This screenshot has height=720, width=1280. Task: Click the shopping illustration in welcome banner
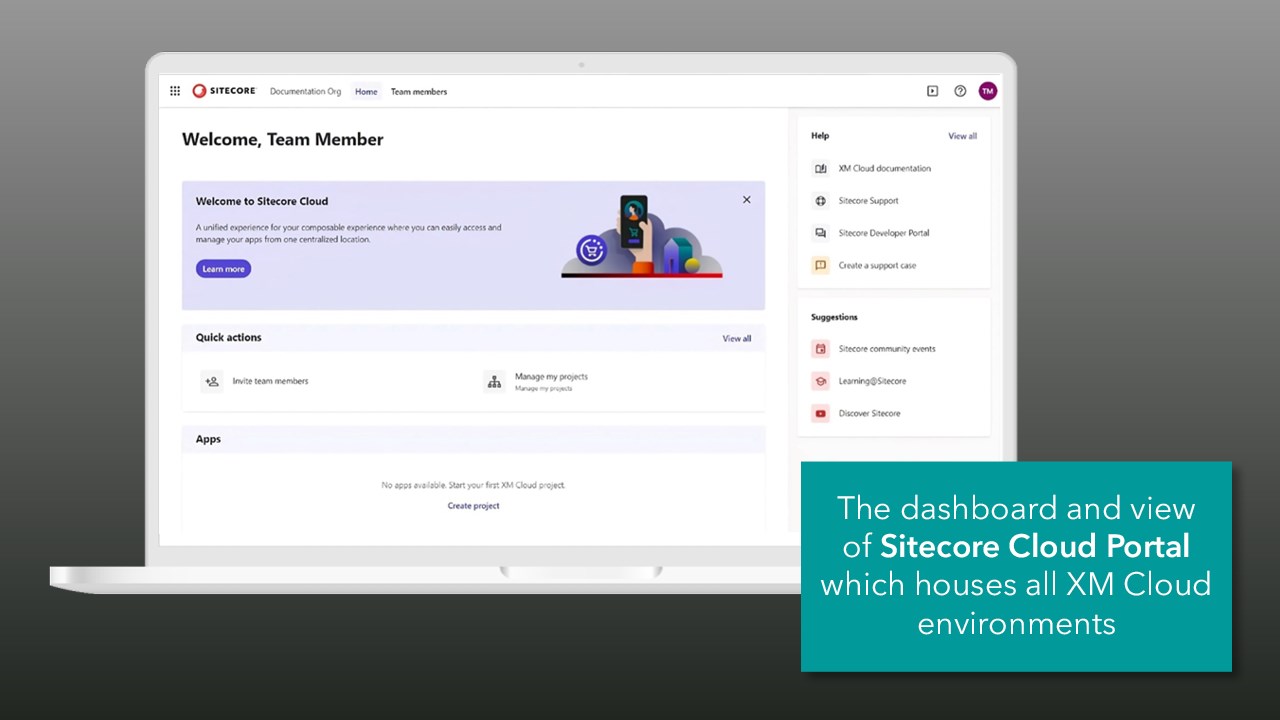(x=641, y=238)
